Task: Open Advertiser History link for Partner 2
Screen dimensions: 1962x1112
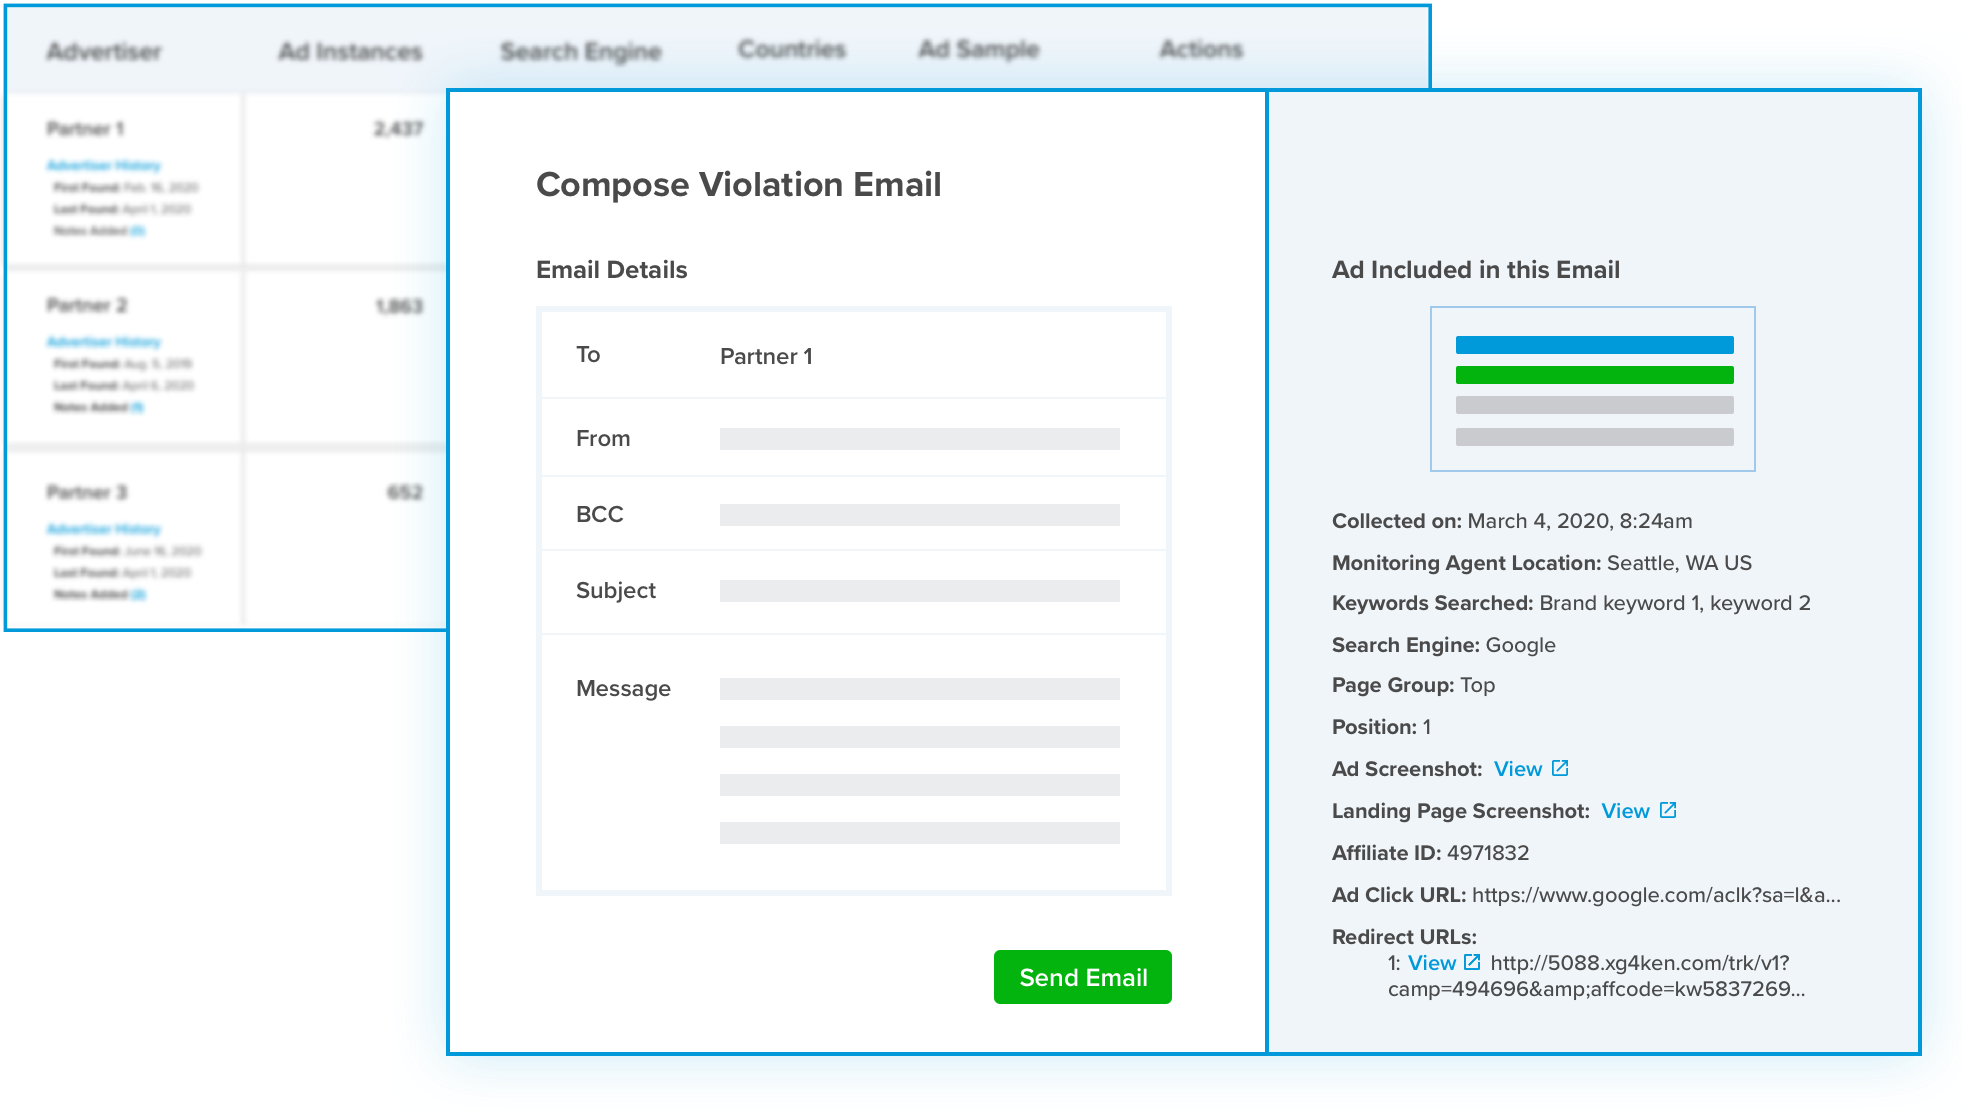Action: pos(103,341)
